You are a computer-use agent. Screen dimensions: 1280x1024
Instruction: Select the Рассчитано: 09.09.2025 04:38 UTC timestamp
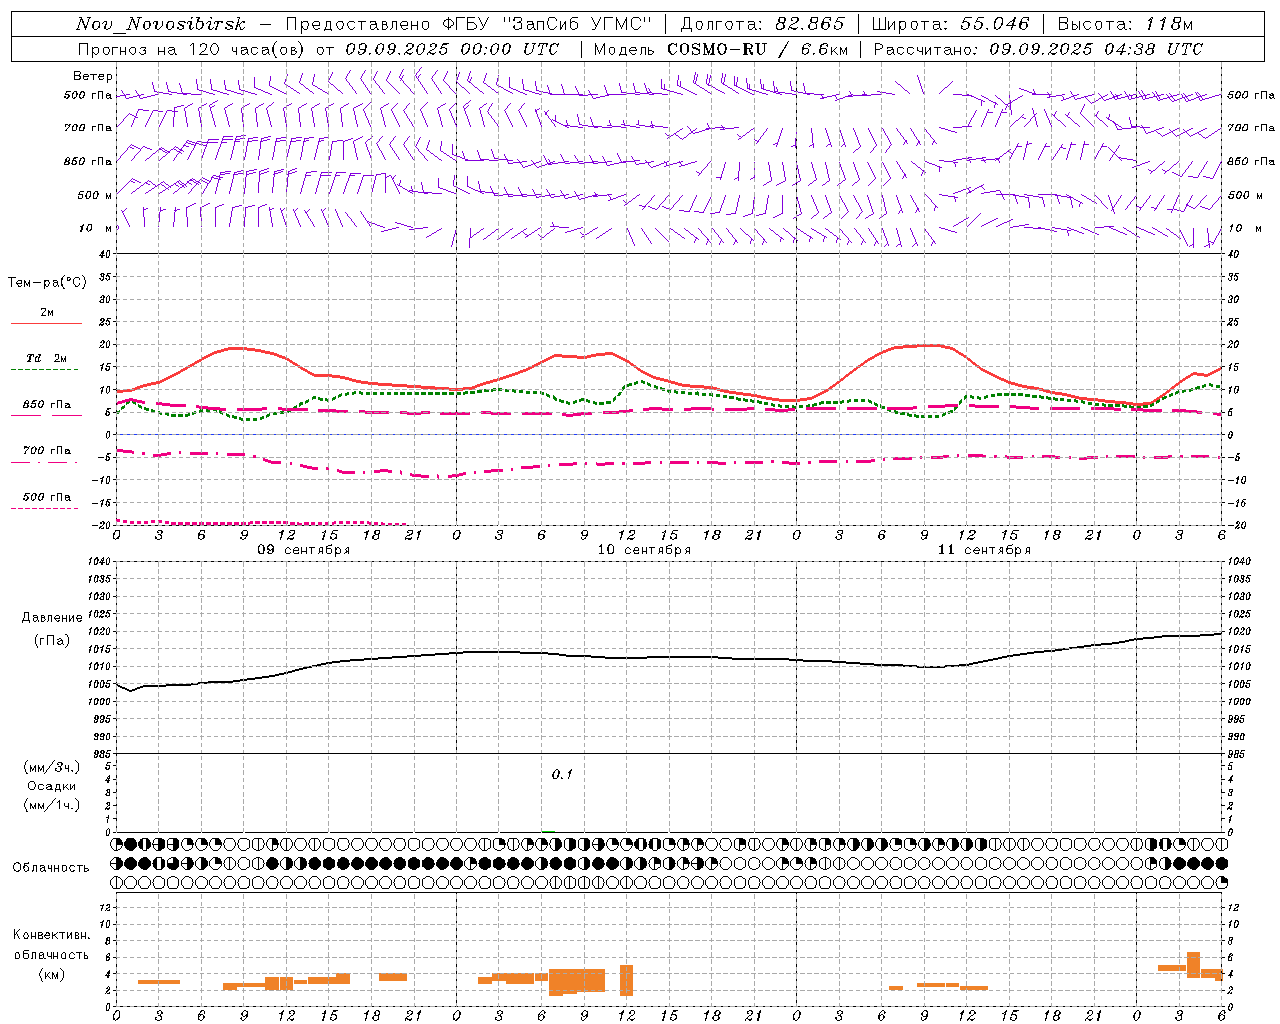[x=1038, y=49]
